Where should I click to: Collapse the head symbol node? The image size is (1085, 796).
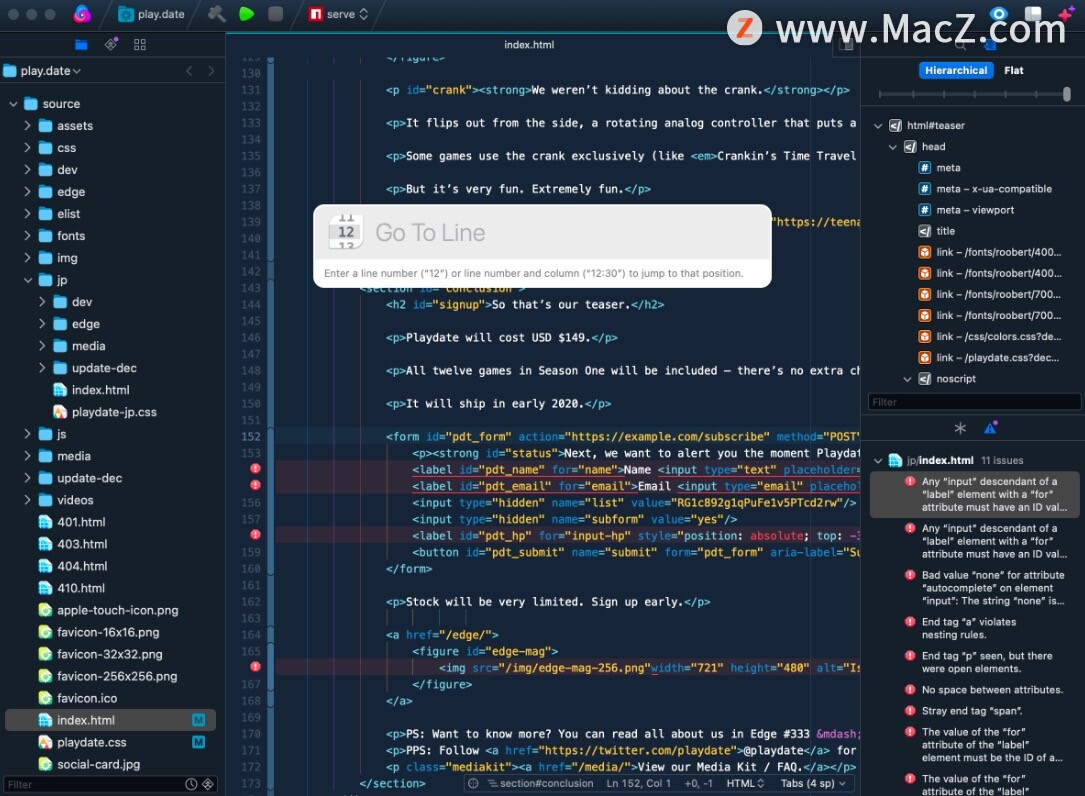[x=893, y=147]
